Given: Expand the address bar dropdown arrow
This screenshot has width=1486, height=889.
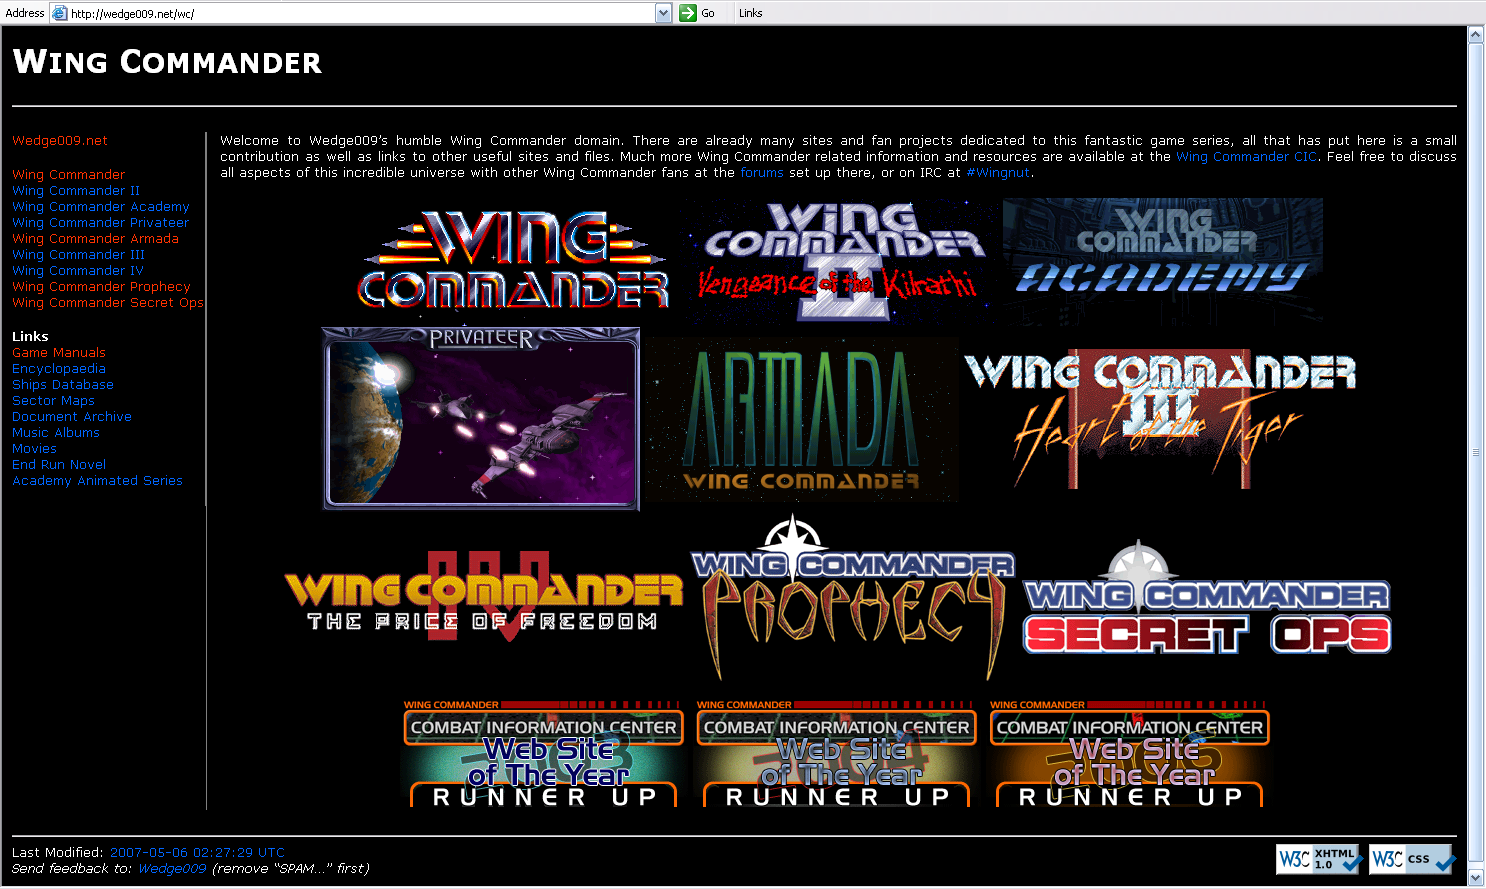Looking at the screenshot, I should pos(663,13).
